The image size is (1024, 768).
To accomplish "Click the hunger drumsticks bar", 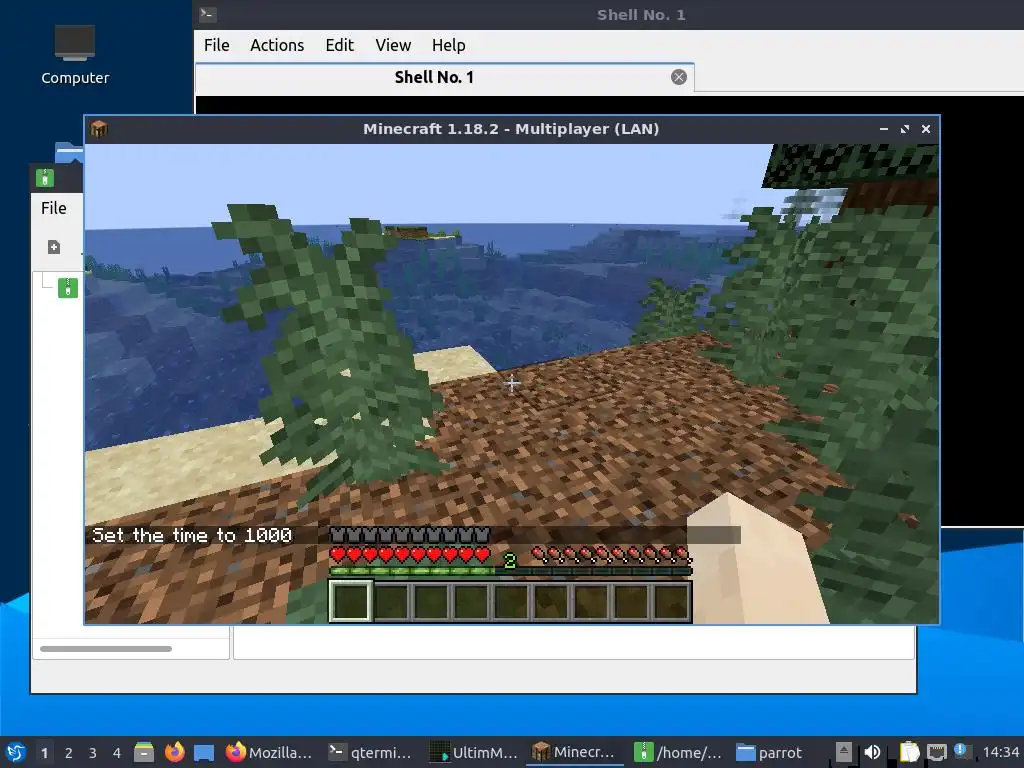I will pos(611,555).
